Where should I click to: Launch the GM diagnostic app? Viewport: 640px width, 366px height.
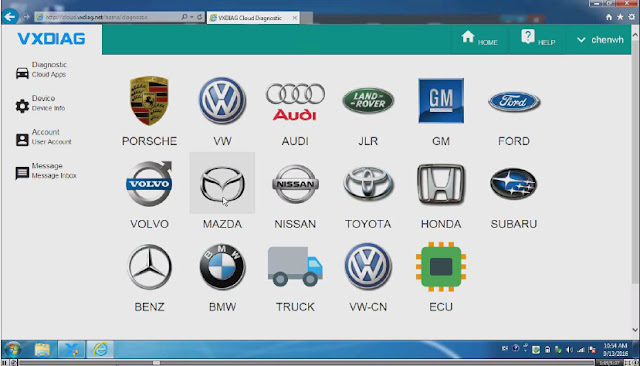(x=441, y=100)
